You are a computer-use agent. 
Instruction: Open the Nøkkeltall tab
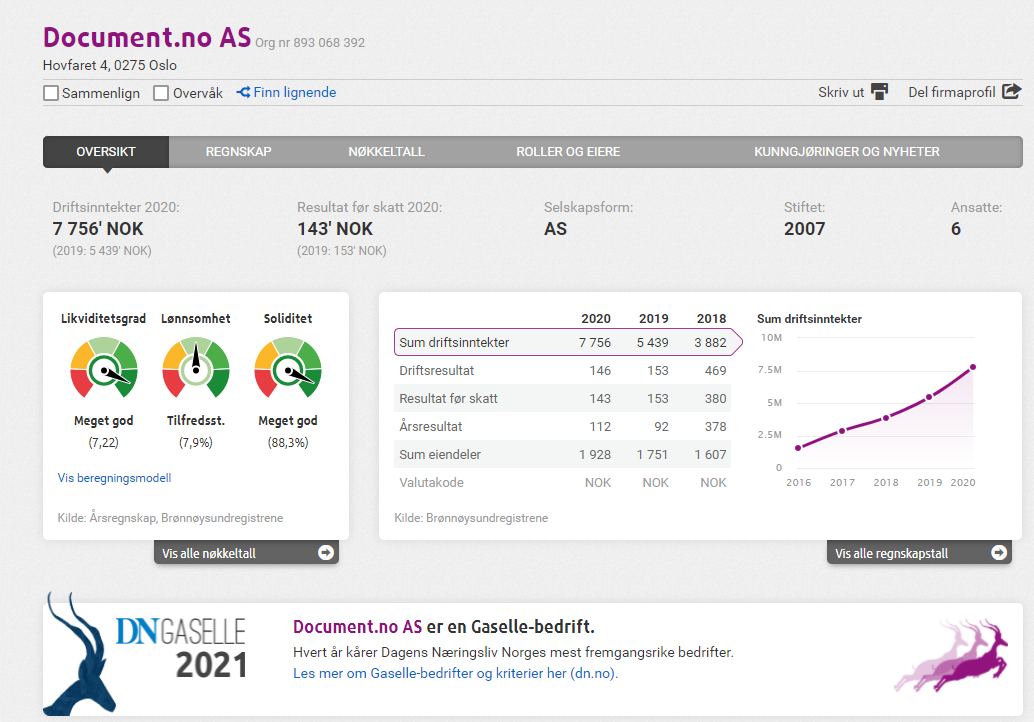click(x=386, y=152)
